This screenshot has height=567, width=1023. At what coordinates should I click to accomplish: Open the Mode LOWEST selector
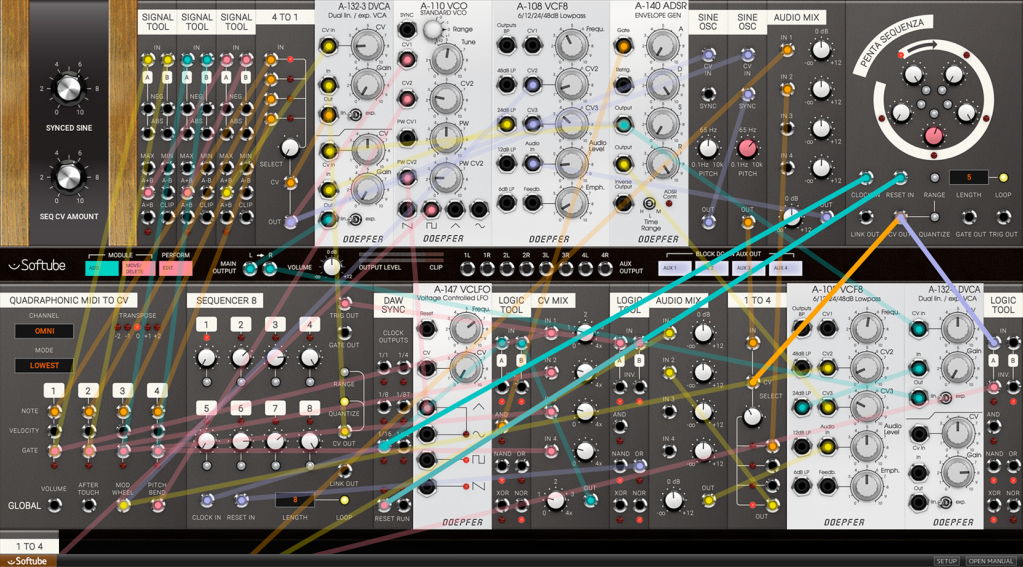(x=44, y=366)
